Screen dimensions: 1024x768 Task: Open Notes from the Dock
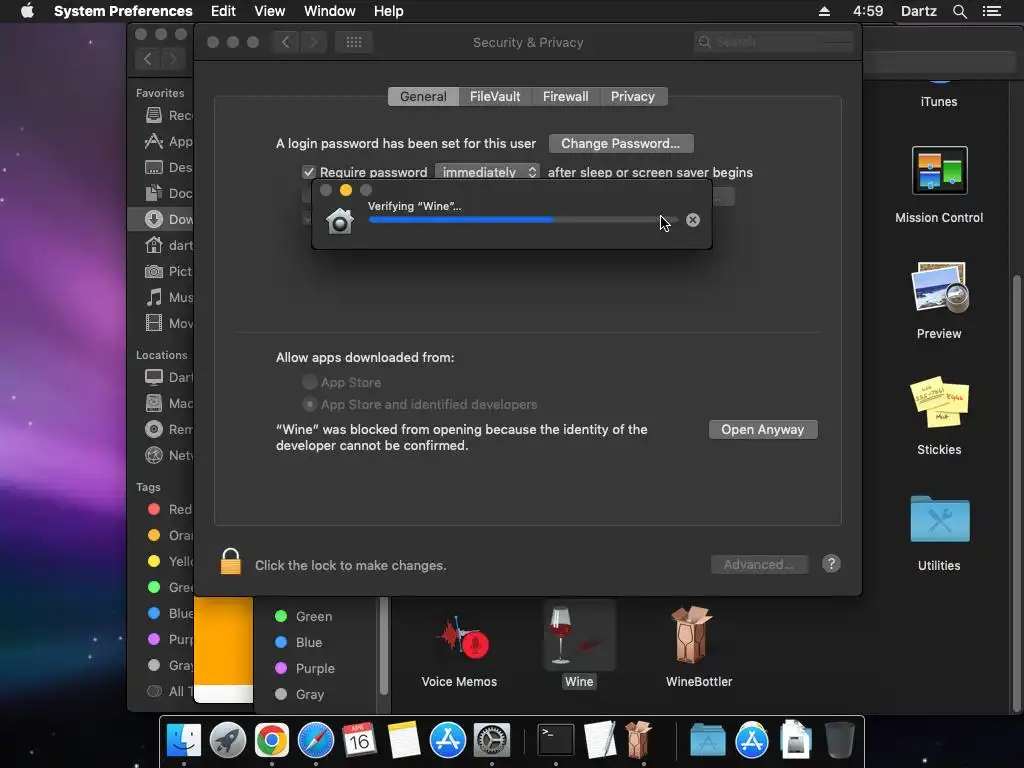(x=404, y=740)
